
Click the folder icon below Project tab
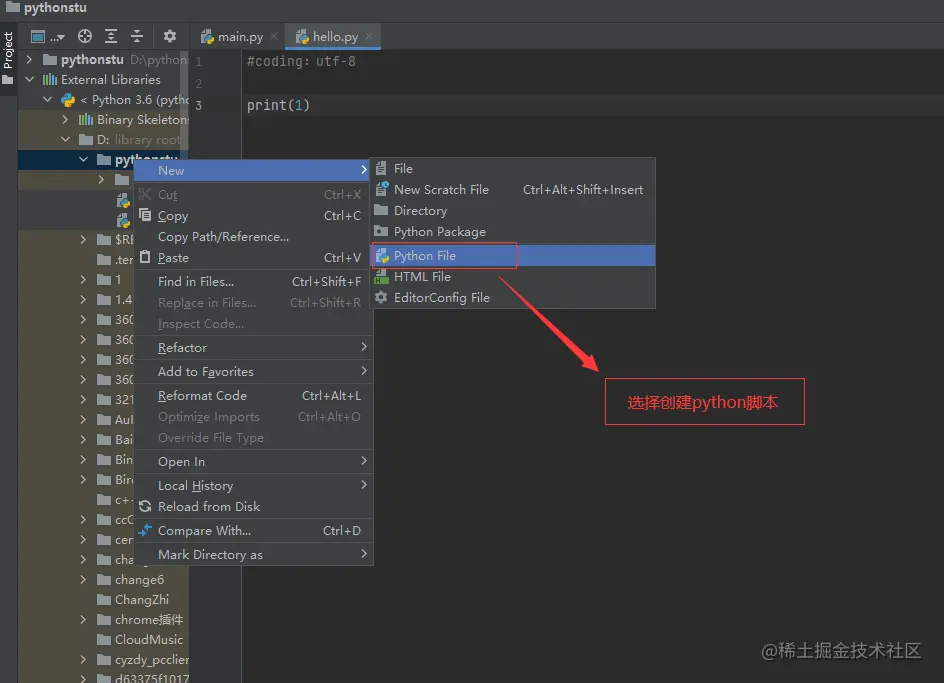(x=8, y=80)
